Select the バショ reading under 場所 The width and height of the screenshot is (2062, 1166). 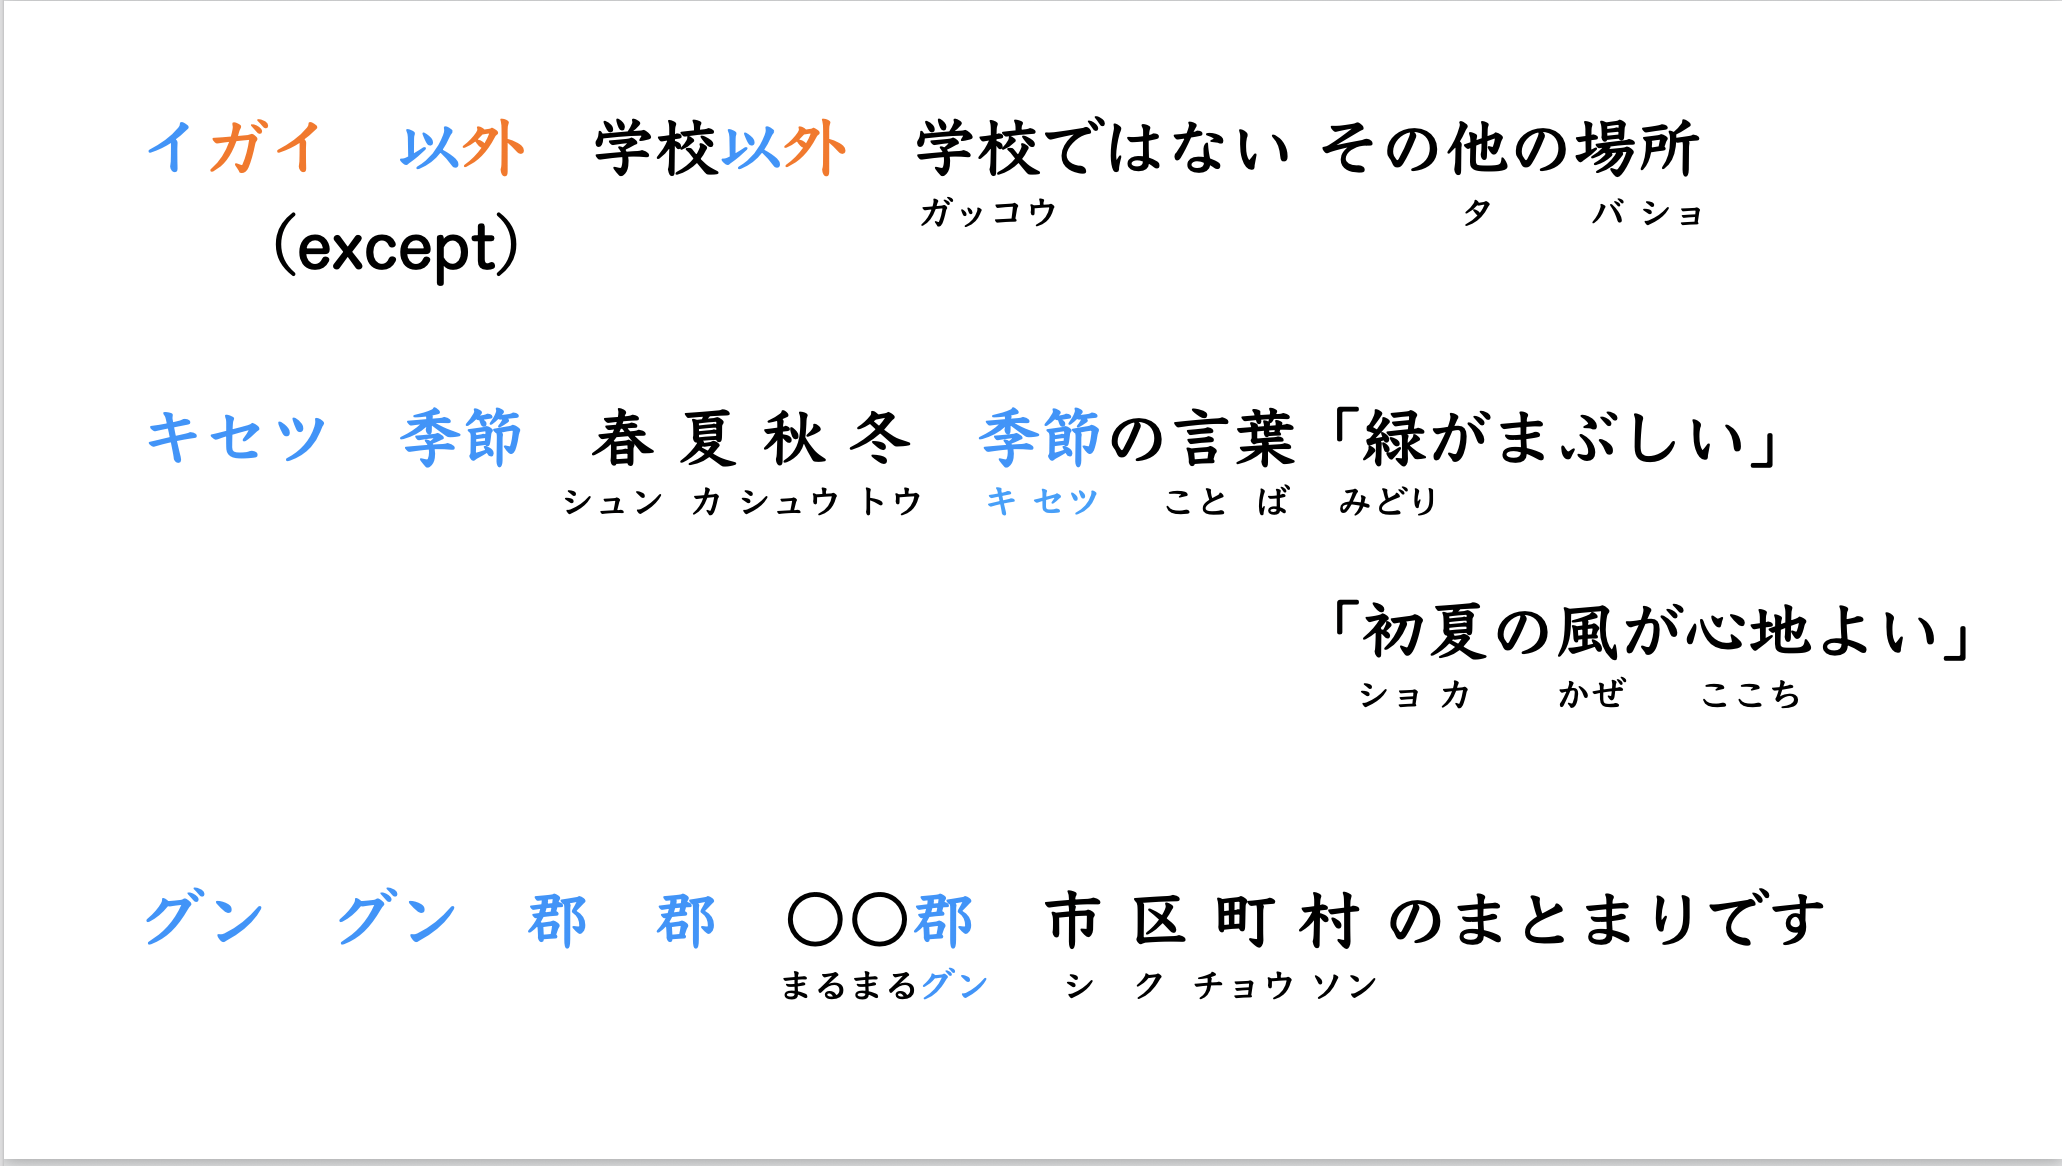pyautogui.click(x=1647, y=212)
